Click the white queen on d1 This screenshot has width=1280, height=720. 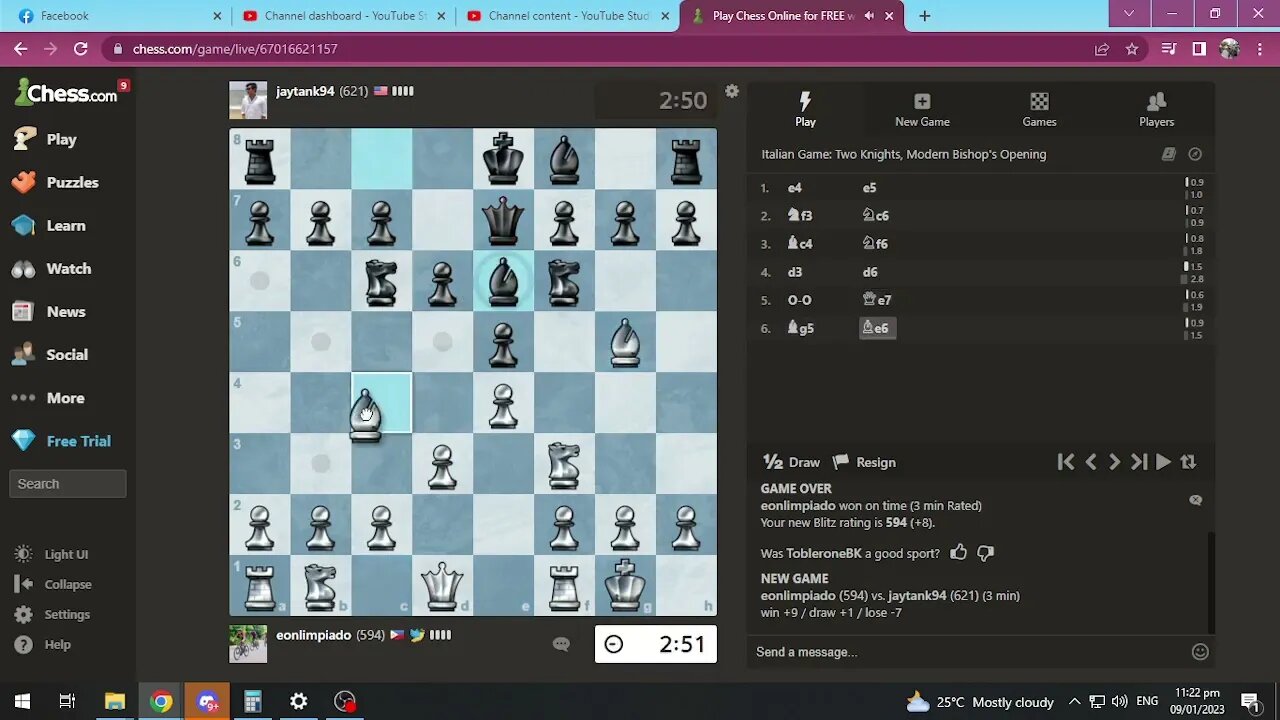pyautogui.click(x=442, y=585)
